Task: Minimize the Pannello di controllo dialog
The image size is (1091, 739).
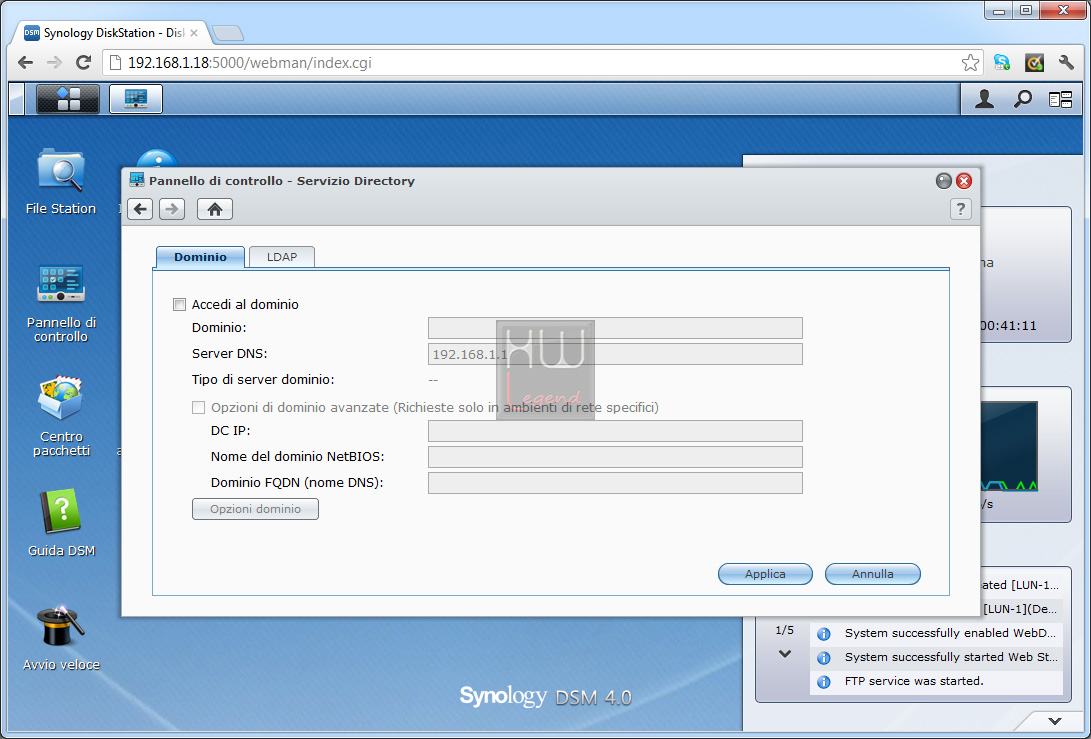Action: (943, 181)
